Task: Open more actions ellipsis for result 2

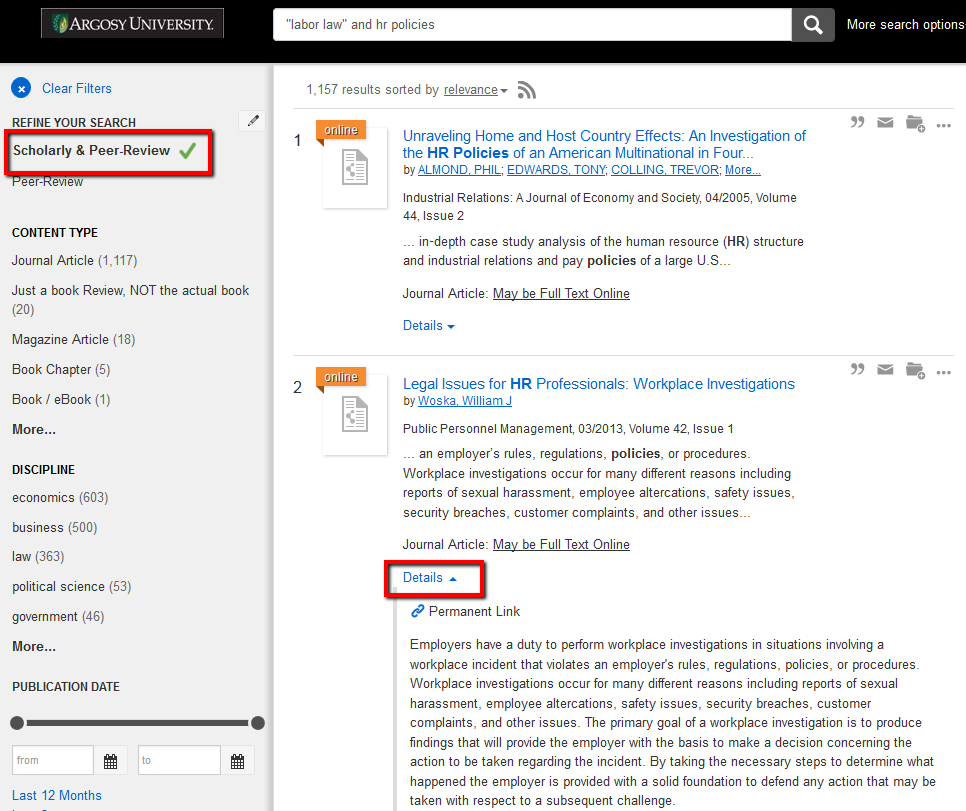Action: click(x=943, y=373)
